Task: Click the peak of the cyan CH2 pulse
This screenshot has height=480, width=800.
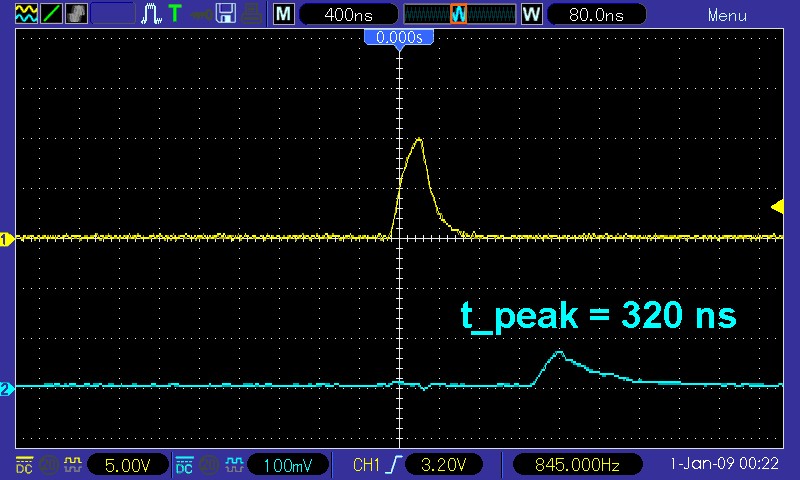Action: (x=560, y=351)
